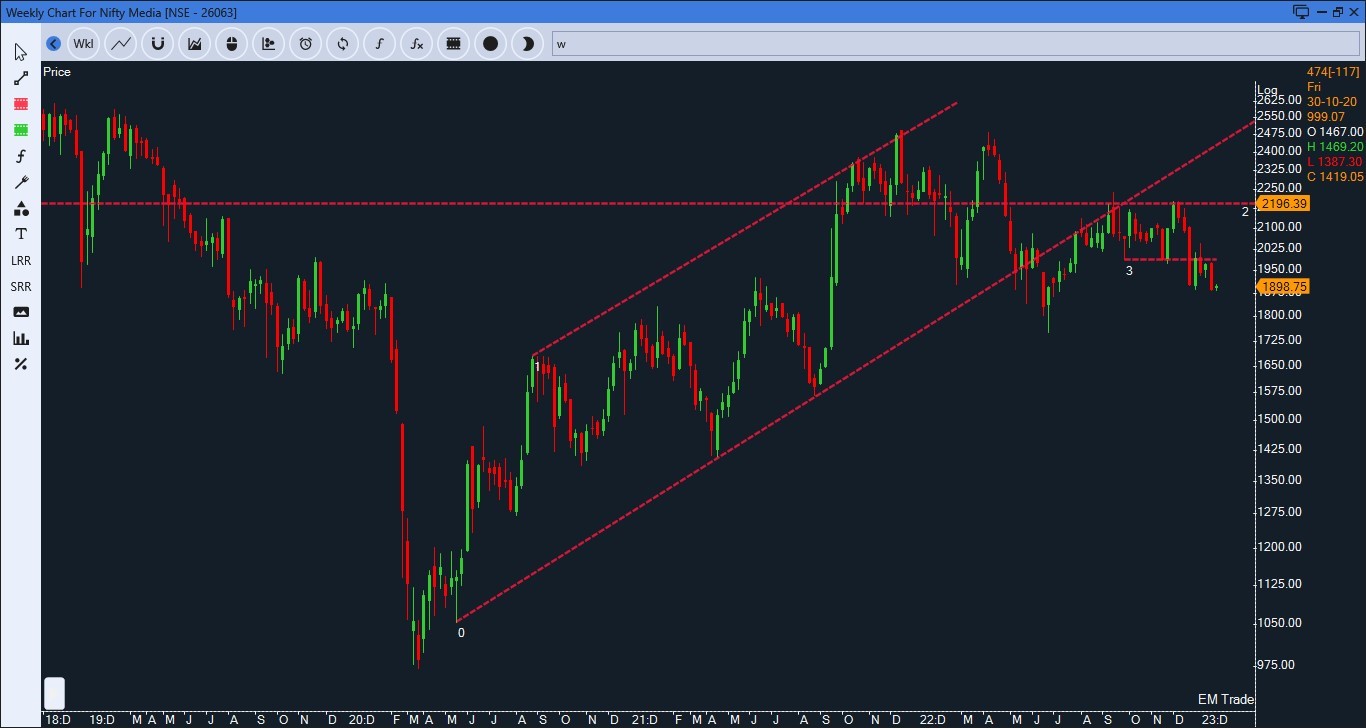Pick the green rectangle zone tool

click(x=20, y=130)
